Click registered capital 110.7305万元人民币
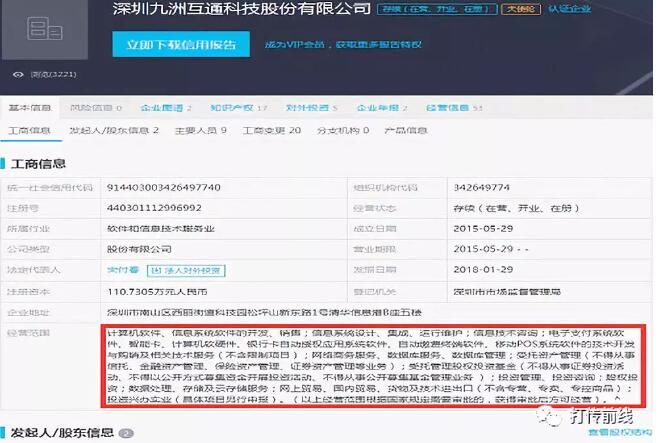Image resolution: width=662 pixels, height=443 pixels. (157, 291)
